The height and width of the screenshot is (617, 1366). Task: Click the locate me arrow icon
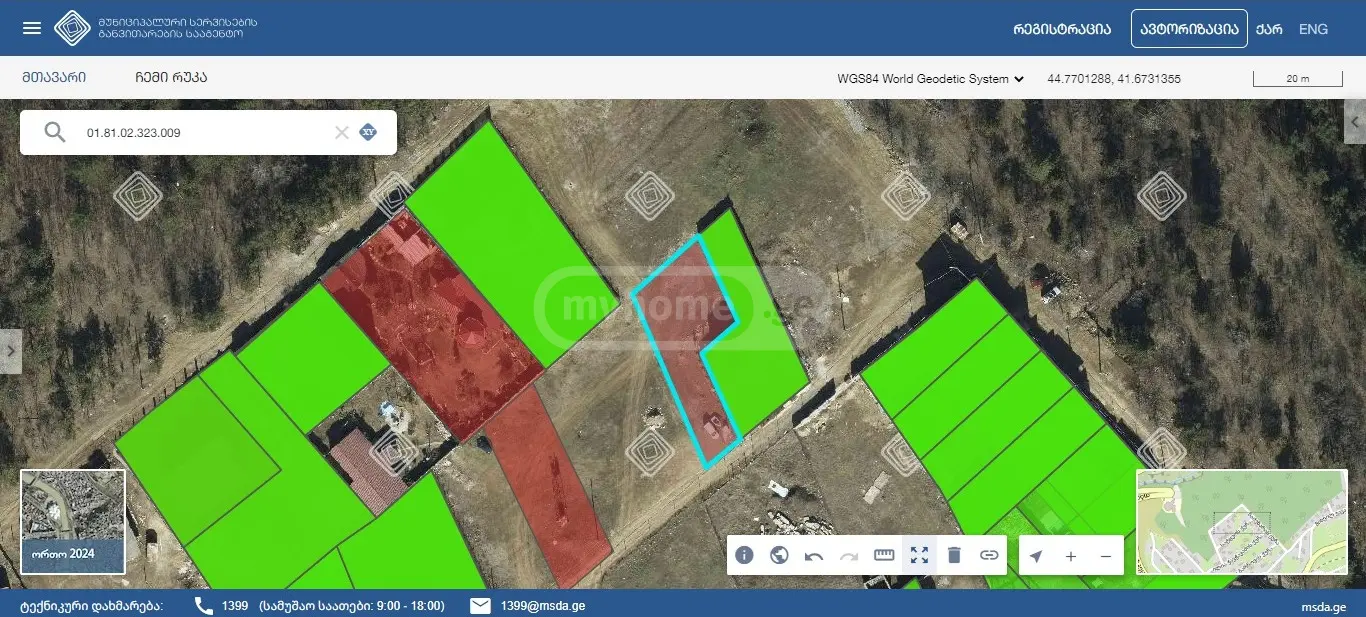pyautogui.click(x=1036, y=556)
